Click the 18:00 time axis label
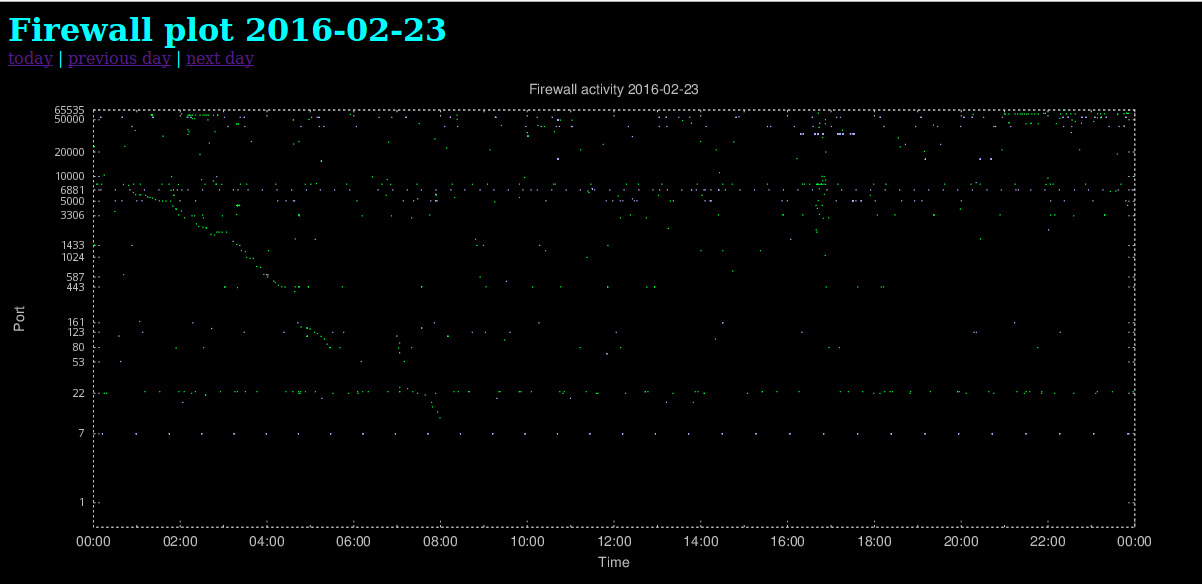 pos(874,541)
